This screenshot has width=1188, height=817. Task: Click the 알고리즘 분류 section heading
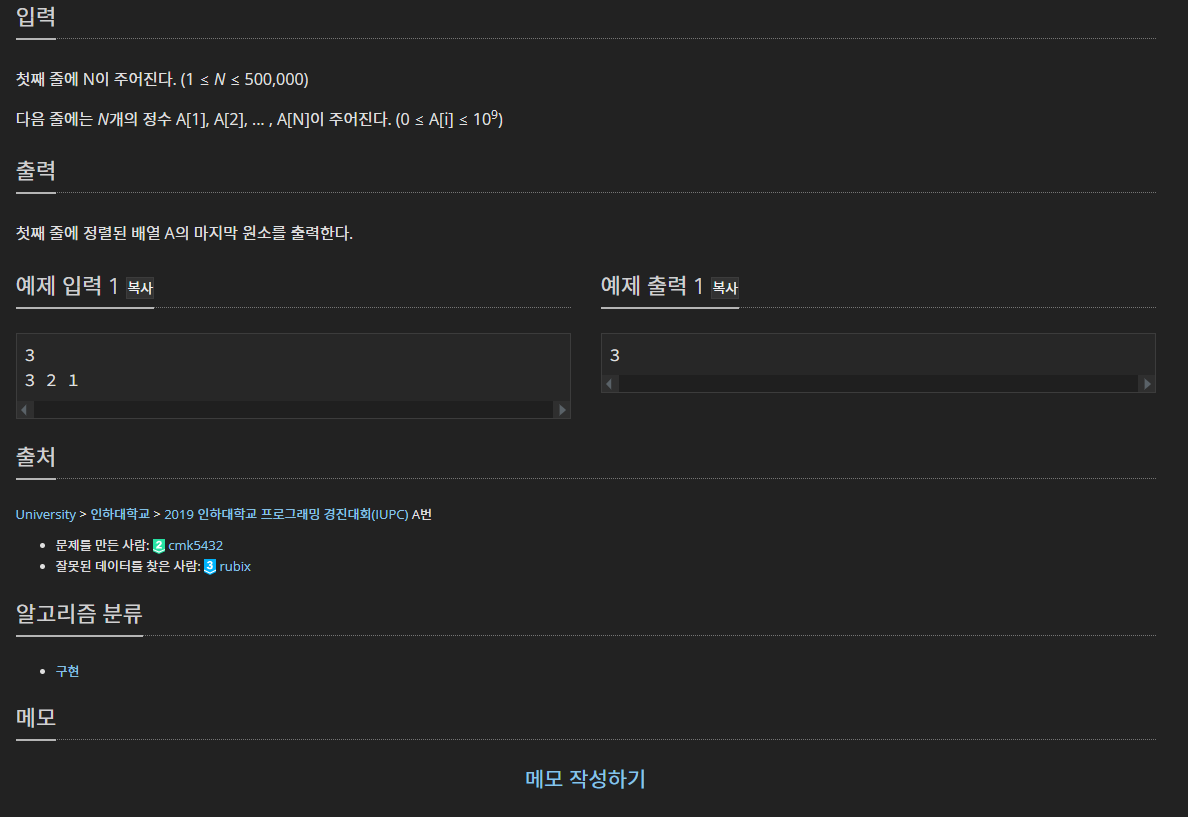pyautogui.click(x=80, y=613)
